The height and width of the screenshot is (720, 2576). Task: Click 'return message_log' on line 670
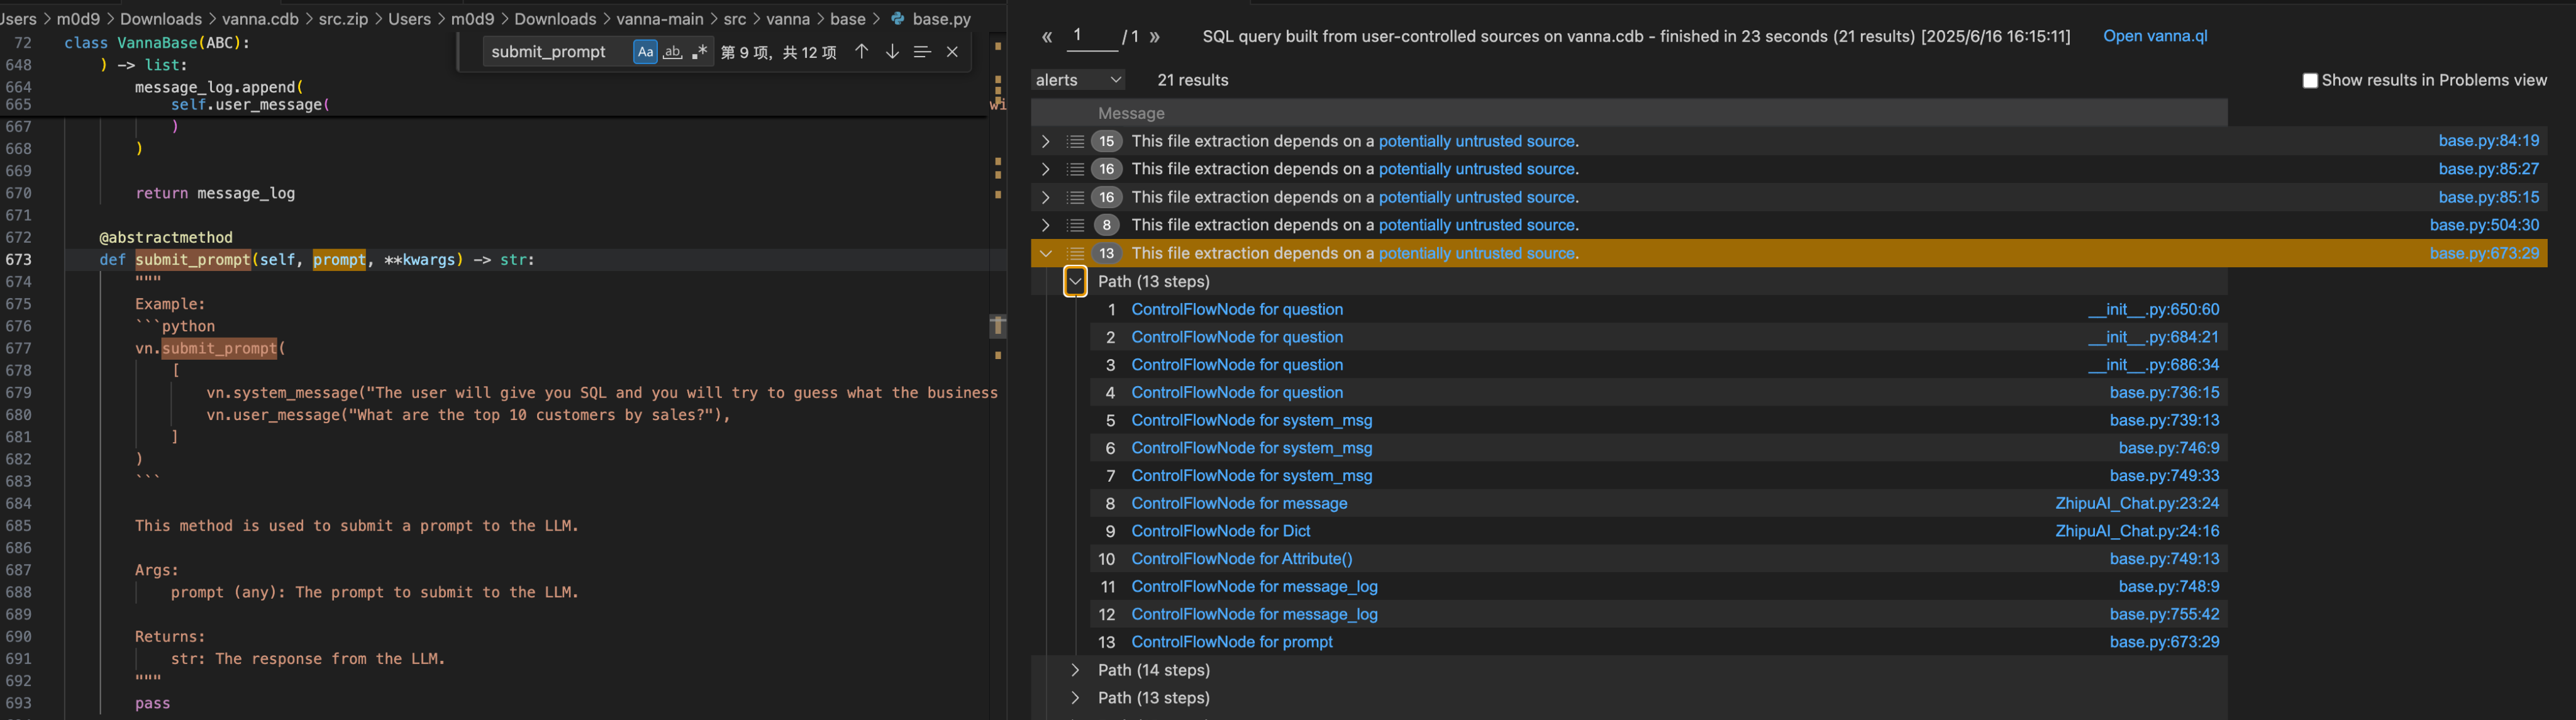click(x=215, y=193)
